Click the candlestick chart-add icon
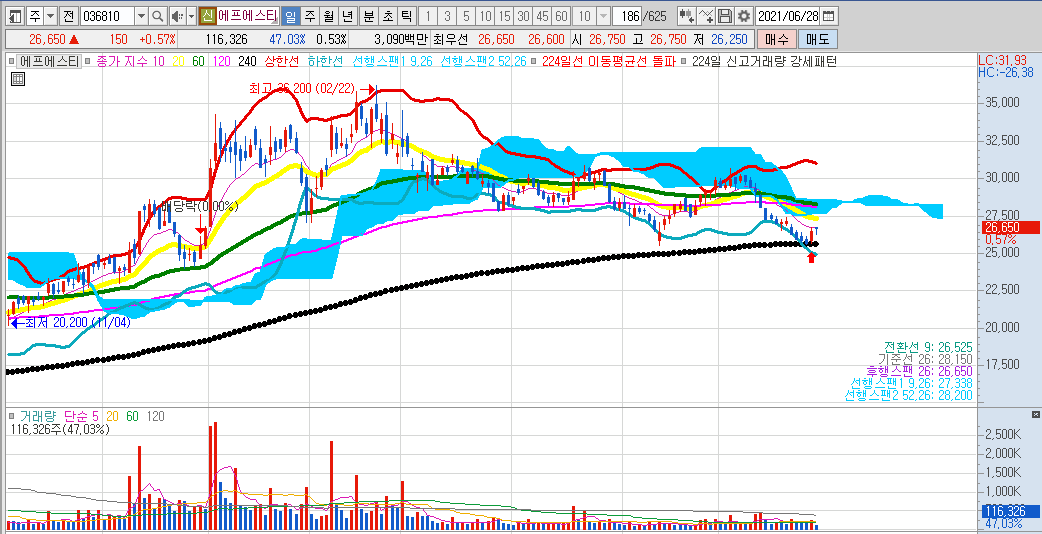This screenshot has width=1042, height=534. tap(687, 16)
